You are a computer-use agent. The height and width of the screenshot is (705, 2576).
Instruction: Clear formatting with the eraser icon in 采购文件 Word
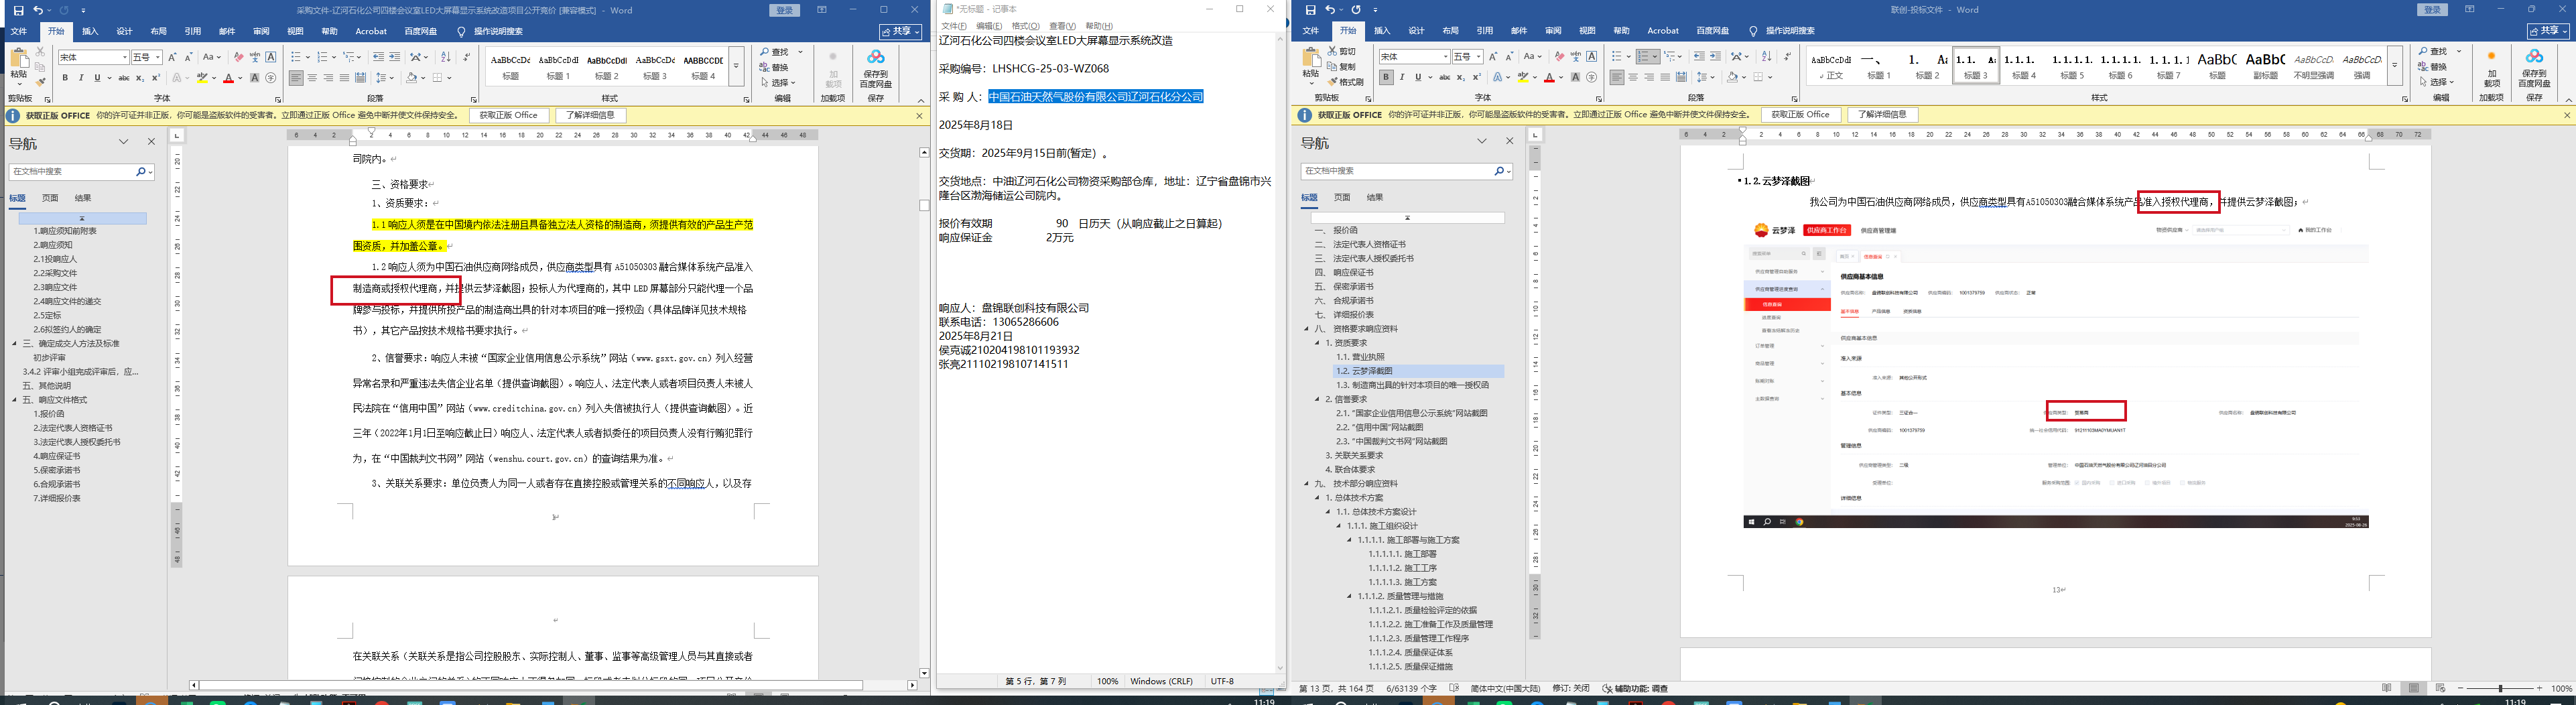click(x=238, y=57)
